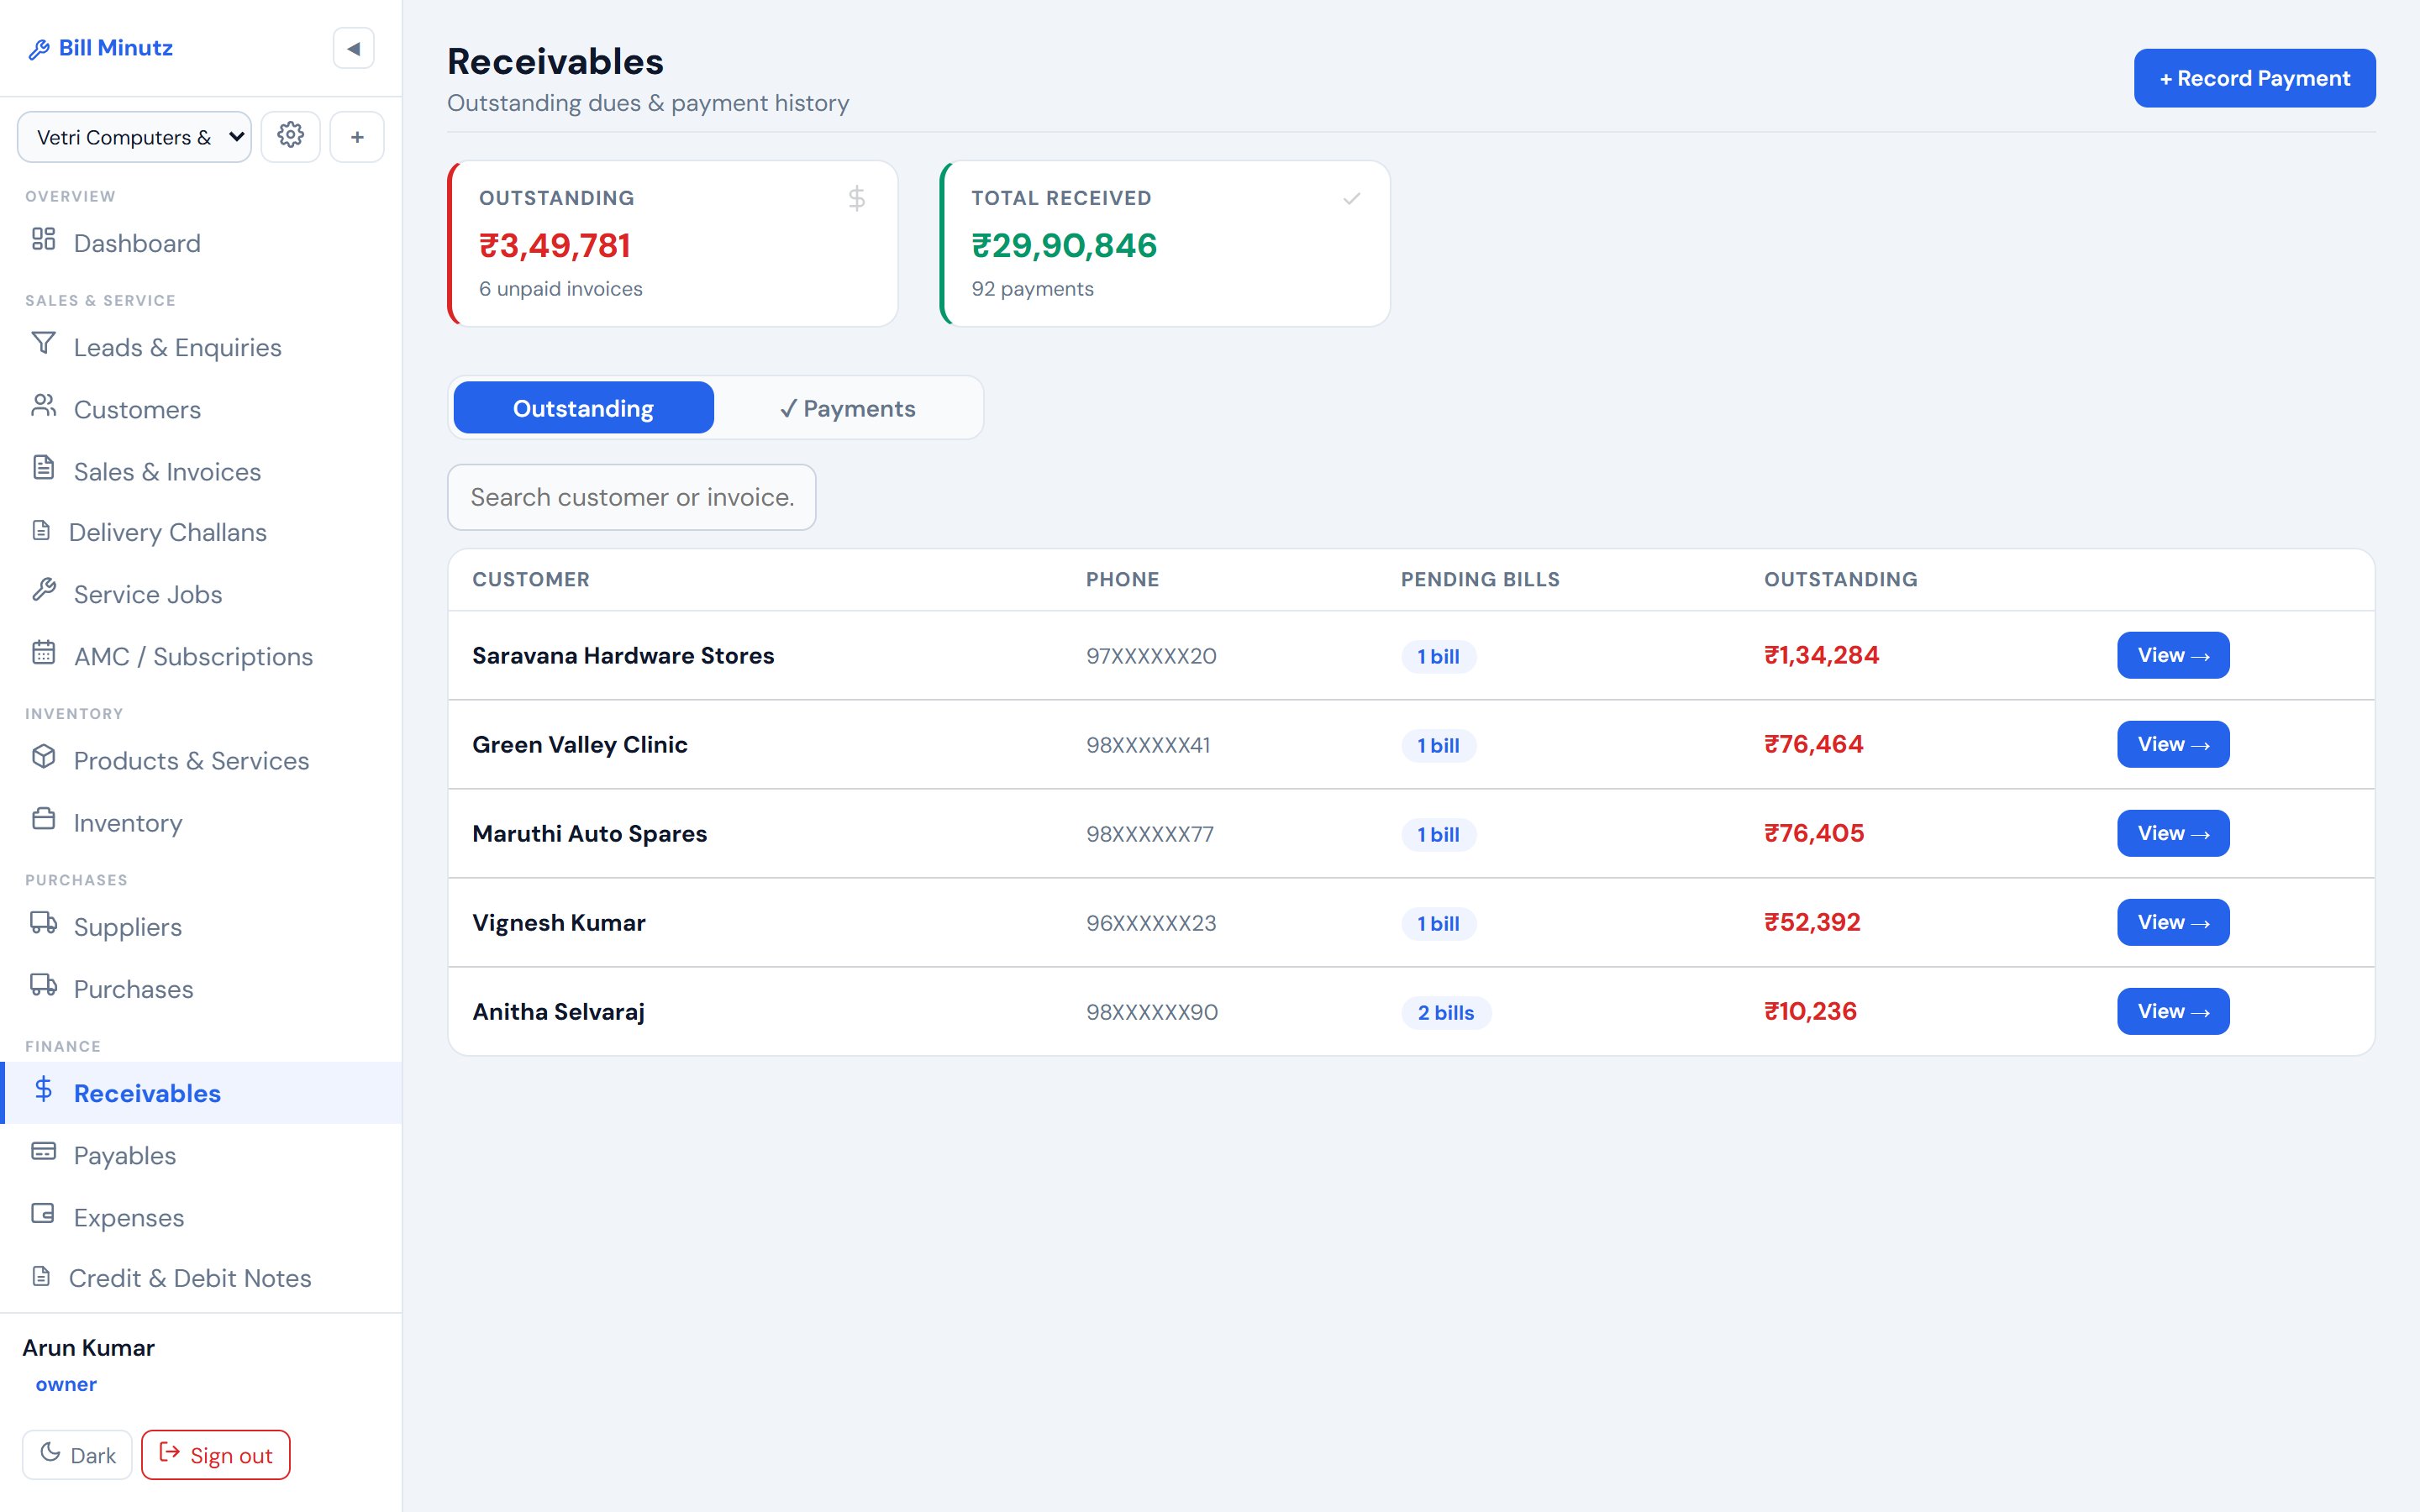Select the Outstanding tab
Viewport: 2420px width, 1512px height.
click(x=583, y=408)
